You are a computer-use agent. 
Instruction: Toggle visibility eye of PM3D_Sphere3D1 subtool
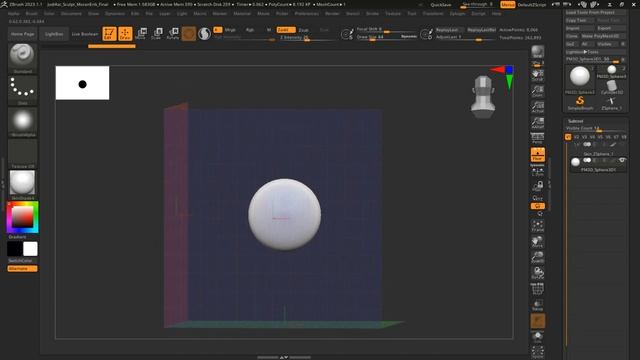click(x=622, y=160)
